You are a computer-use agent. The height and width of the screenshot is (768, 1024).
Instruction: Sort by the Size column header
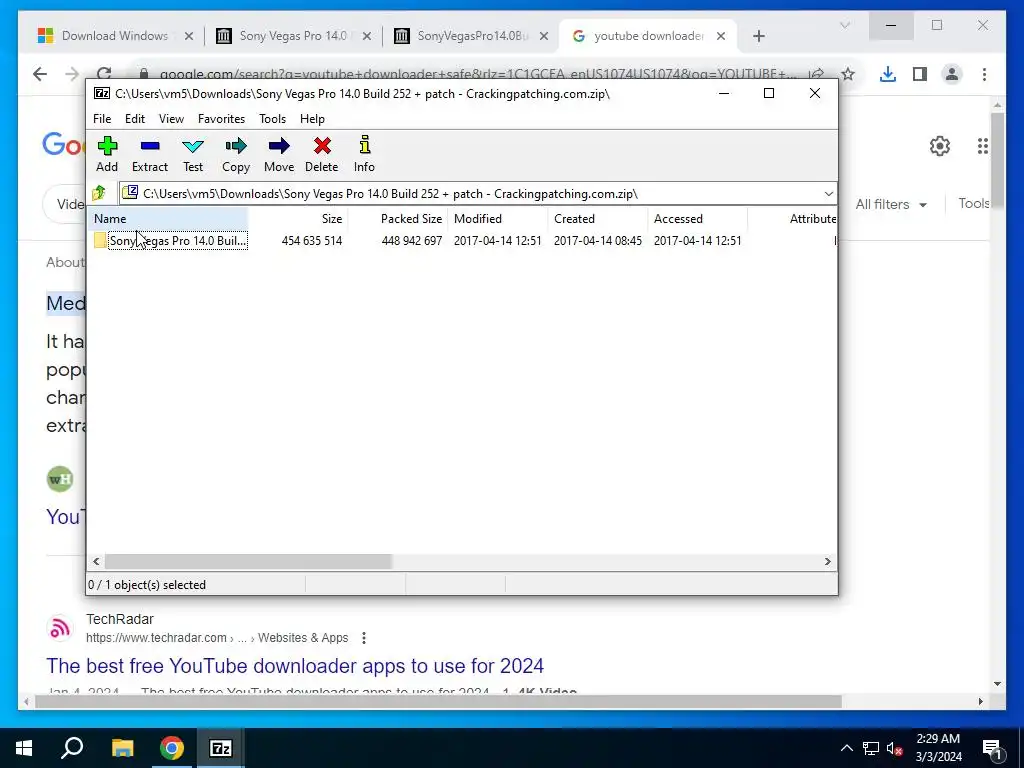coord(298,219)
